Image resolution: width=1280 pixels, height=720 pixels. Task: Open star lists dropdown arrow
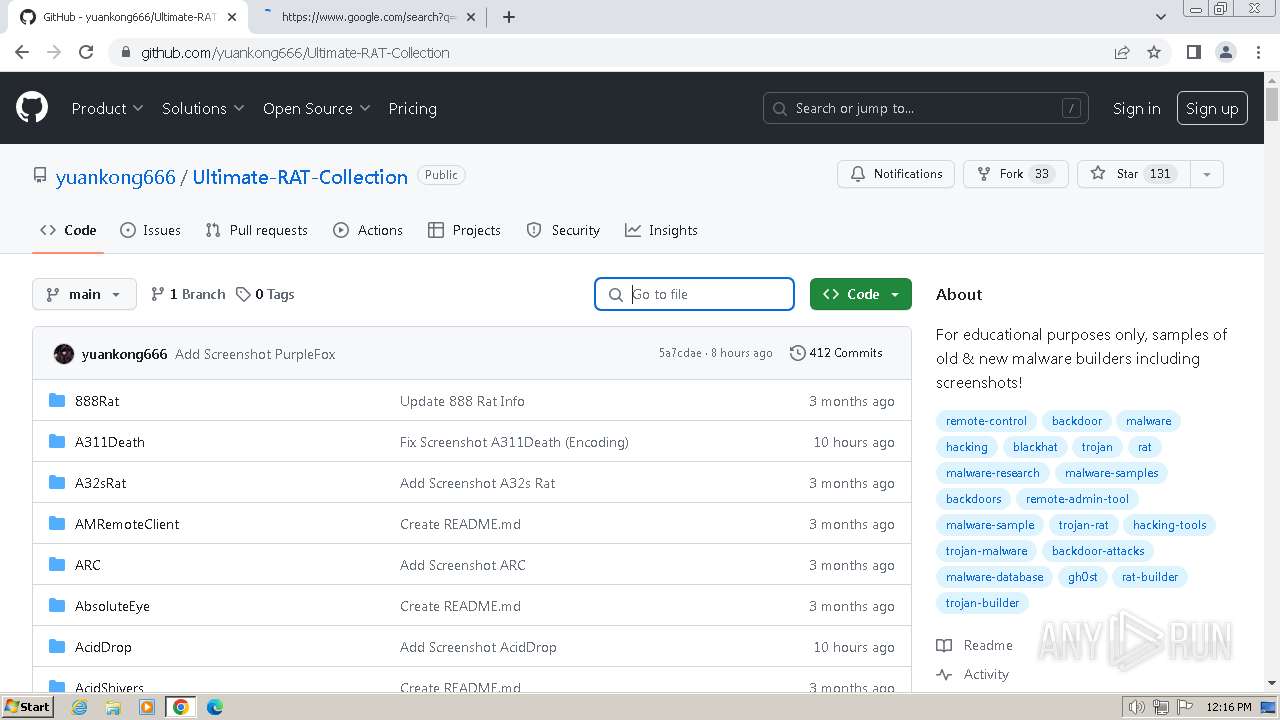click(1207, 174)
